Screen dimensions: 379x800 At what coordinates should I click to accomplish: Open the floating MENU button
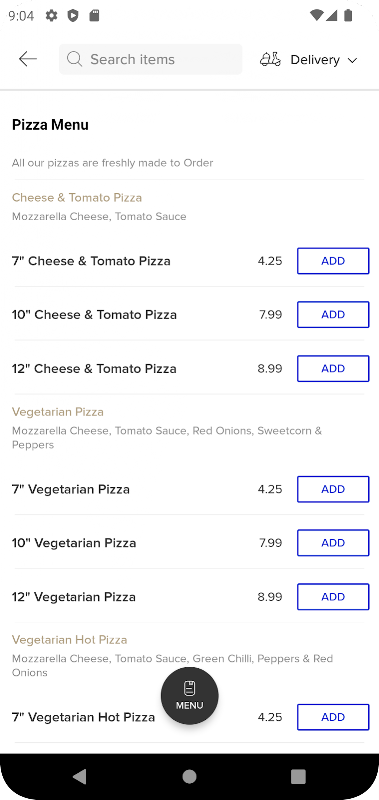tap(190, 696)
